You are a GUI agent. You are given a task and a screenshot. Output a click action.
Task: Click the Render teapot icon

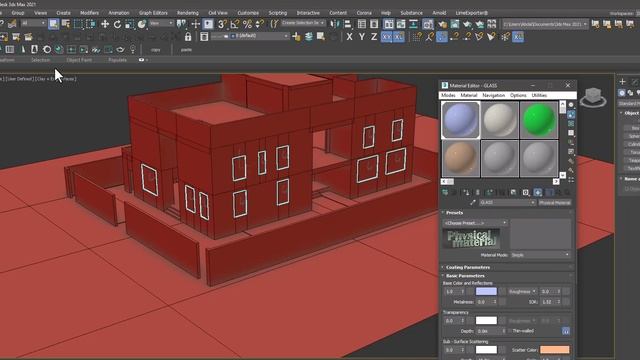point(467,24)
